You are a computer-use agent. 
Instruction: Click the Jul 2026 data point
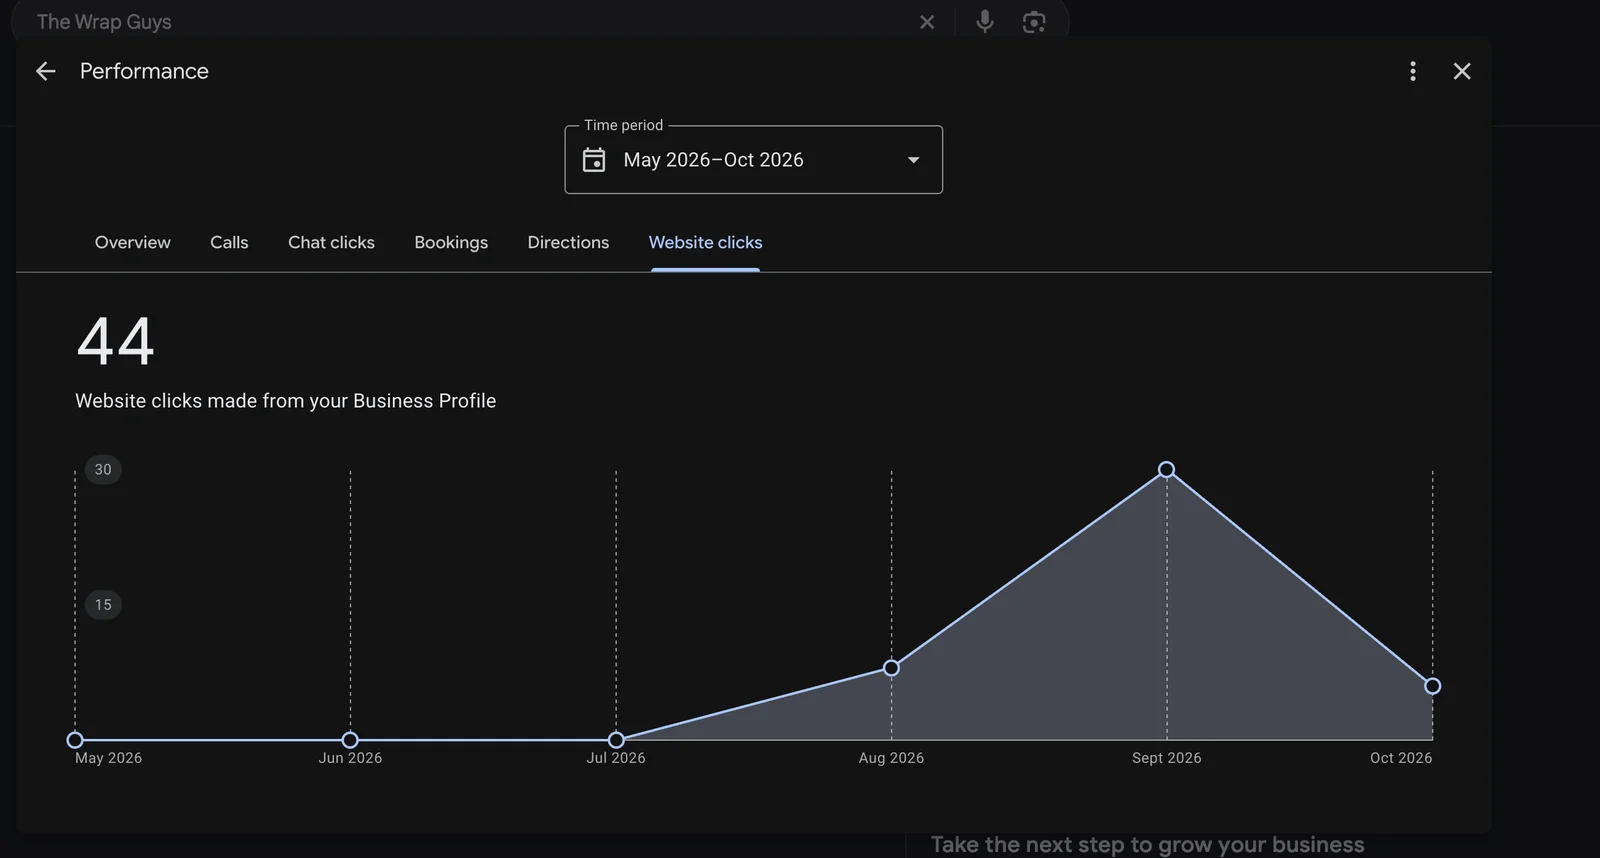pos(616,740)
